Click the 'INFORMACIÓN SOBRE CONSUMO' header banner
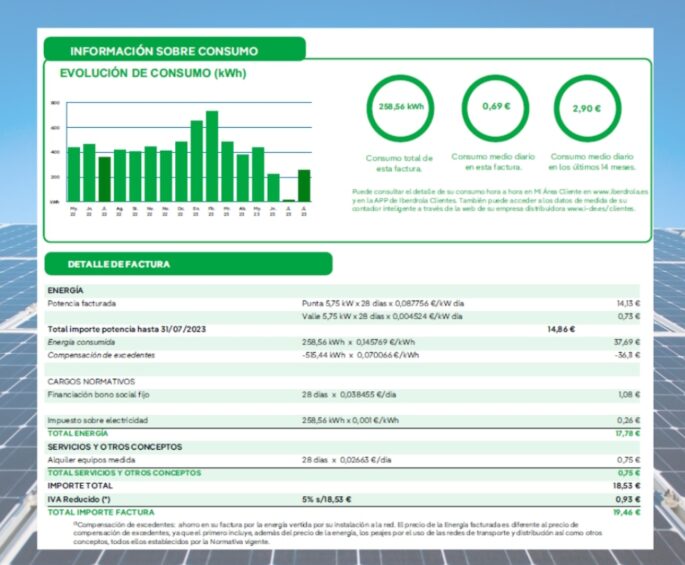685x565 pixels. coord(175,49)
